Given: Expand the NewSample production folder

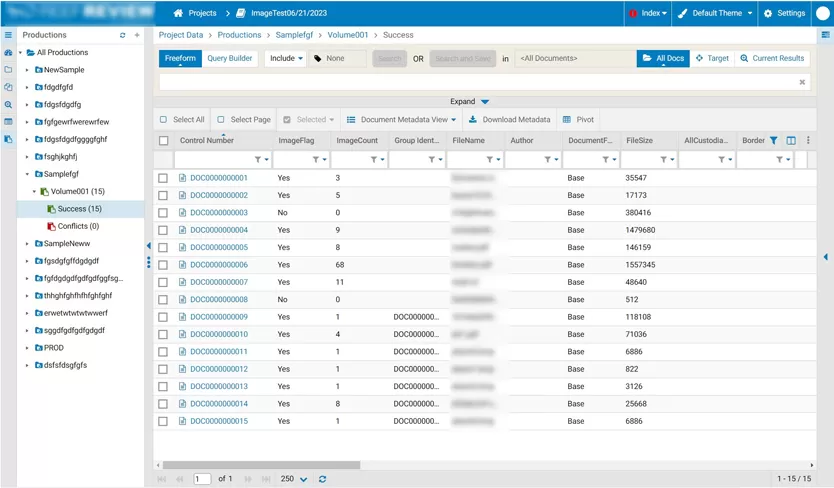Looking at the screenshot, I should [28, 70].
